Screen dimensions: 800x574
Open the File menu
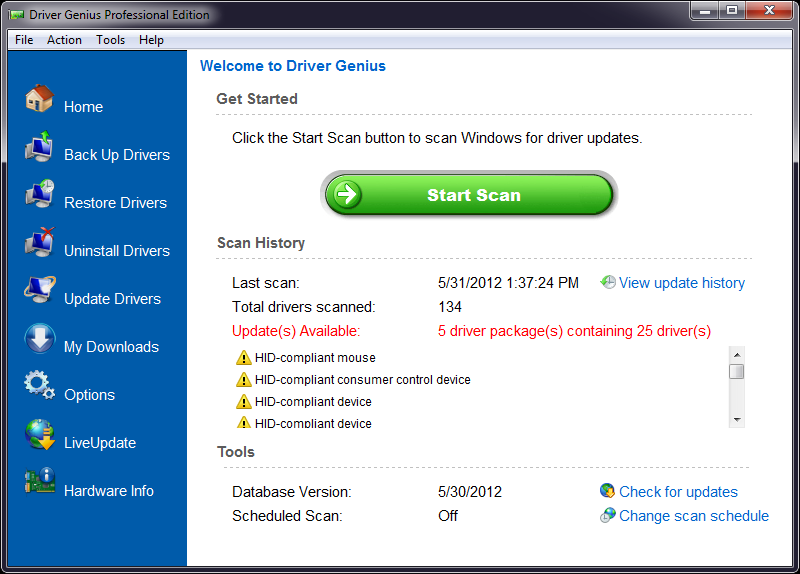(24, 40)
